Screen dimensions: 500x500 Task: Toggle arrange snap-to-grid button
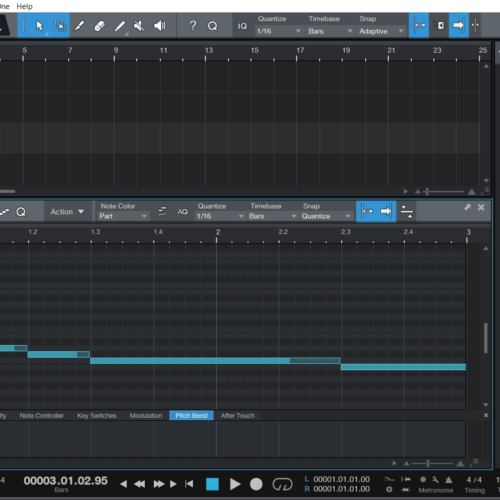tap(419, 25)
